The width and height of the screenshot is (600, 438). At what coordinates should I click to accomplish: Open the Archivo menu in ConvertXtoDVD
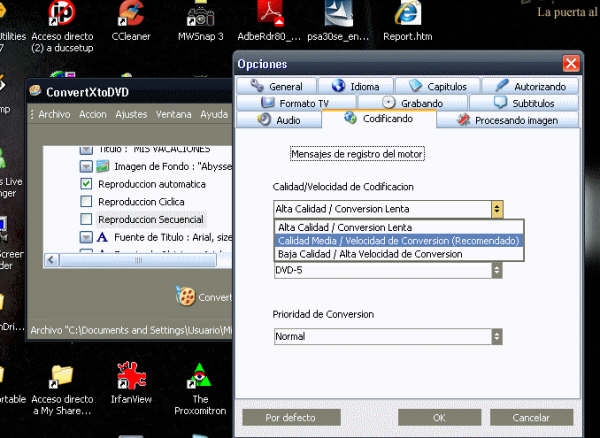click(54, 114)
